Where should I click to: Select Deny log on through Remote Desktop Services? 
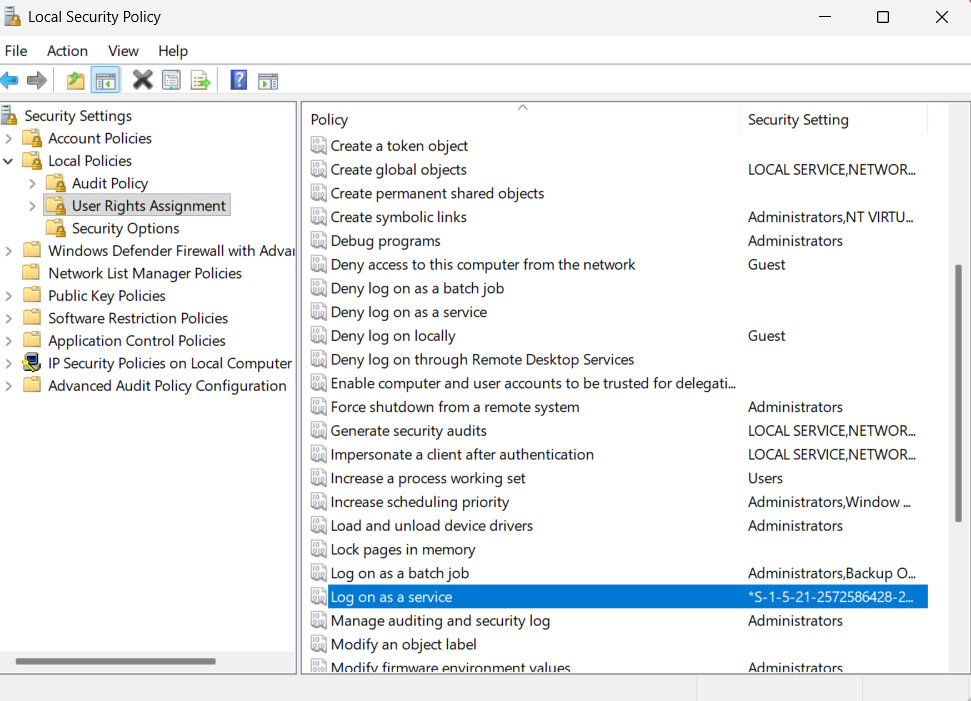click(x=482, y=360)
